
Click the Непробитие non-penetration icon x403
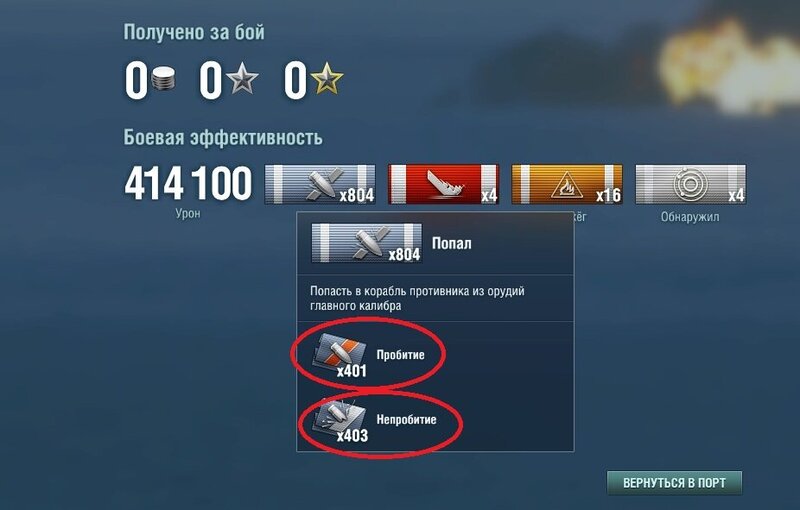pyautogui.click(x=339, y=421)
